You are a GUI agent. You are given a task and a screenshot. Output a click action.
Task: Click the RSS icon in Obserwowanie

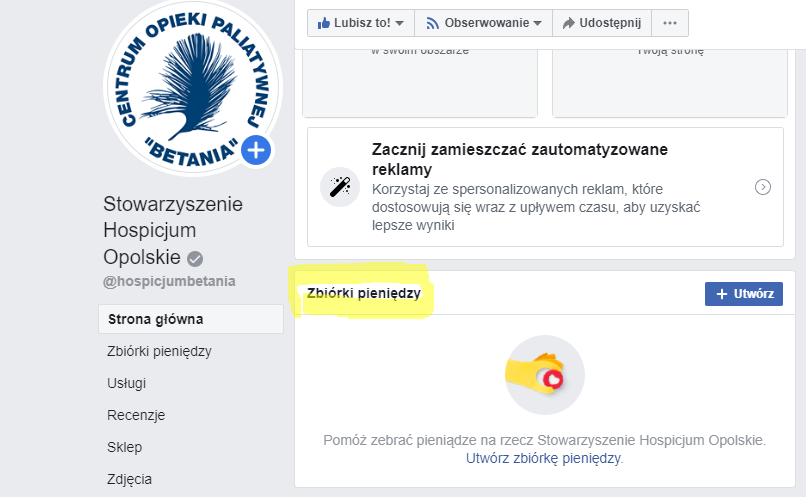pyautogui.click(x=433, y=23)
